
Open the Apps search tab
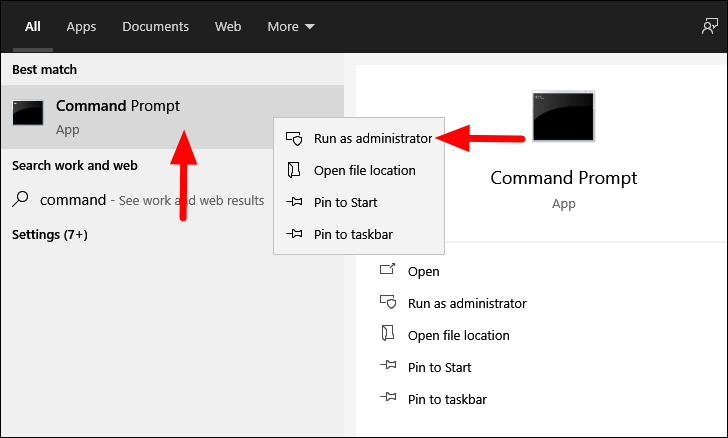[x=81, y=26]
